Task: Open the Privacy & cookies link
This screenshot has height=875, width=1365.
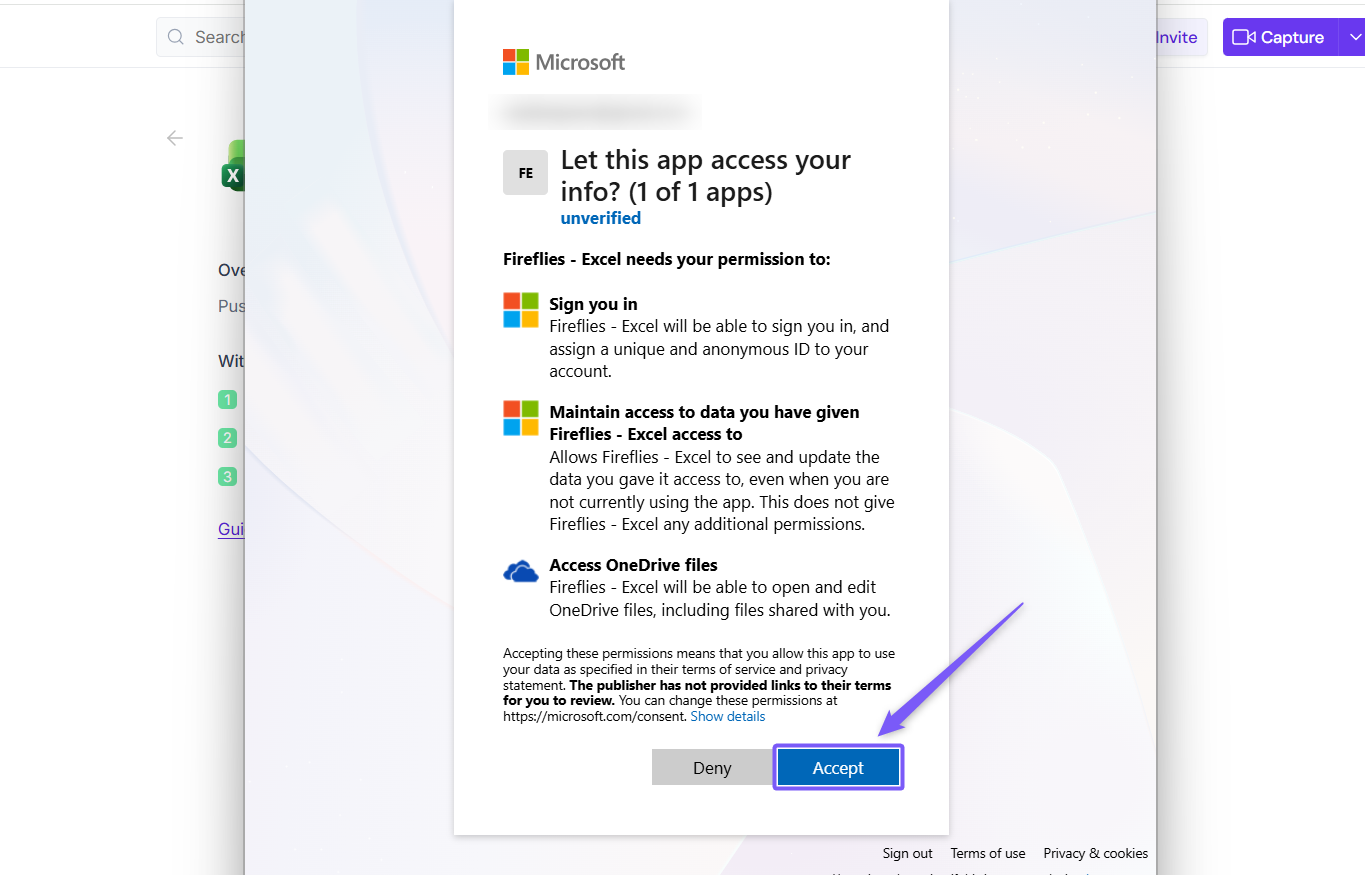Action: [1095, 853]
